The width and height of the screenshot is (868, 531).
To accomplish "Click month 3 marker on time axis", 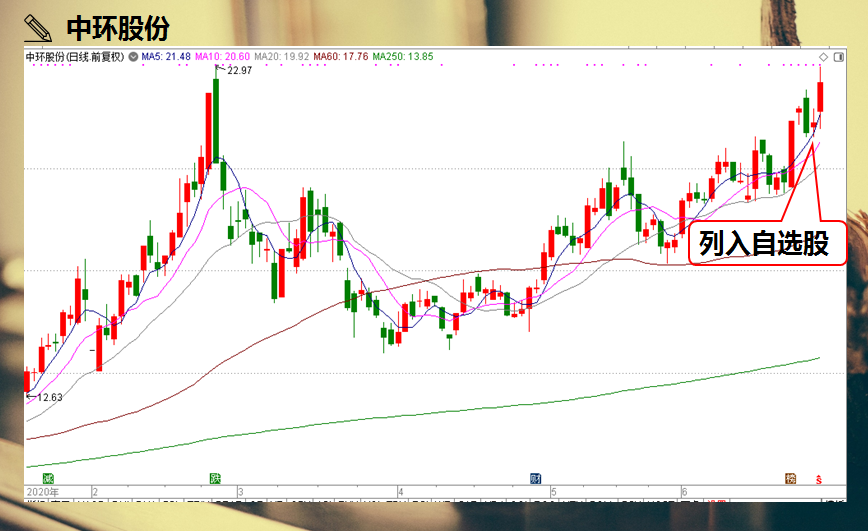I will 241,492.
